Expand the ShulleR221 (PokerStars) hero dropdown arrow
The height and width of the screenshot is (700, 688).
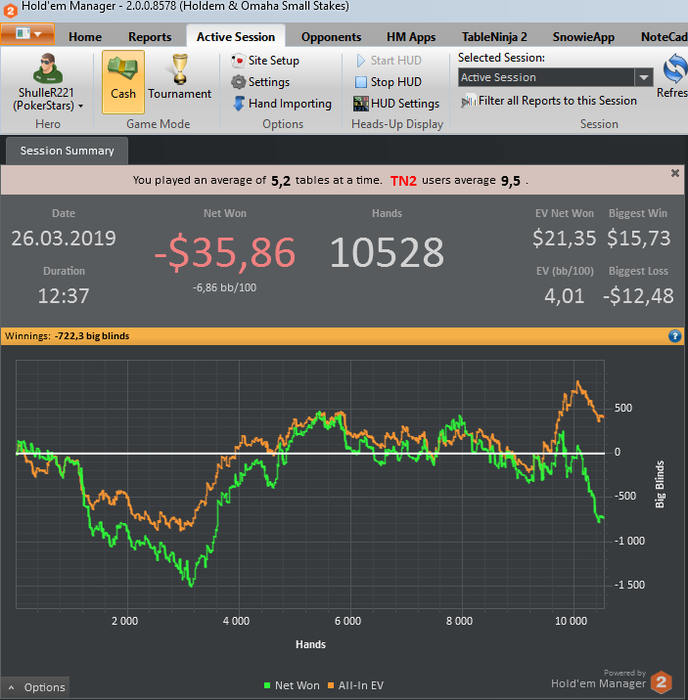[x=81, y=106]
